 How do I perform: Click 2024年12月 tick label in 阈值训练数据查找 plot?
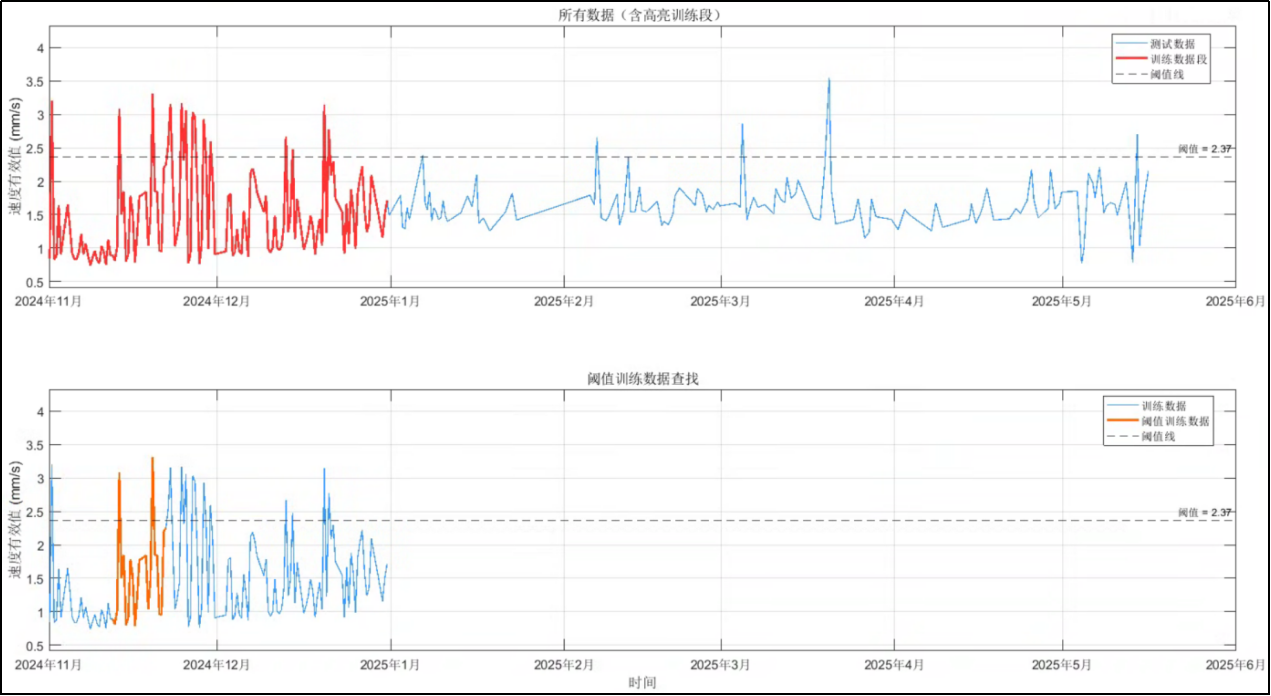pyautogui.click(x=218, y=663)
